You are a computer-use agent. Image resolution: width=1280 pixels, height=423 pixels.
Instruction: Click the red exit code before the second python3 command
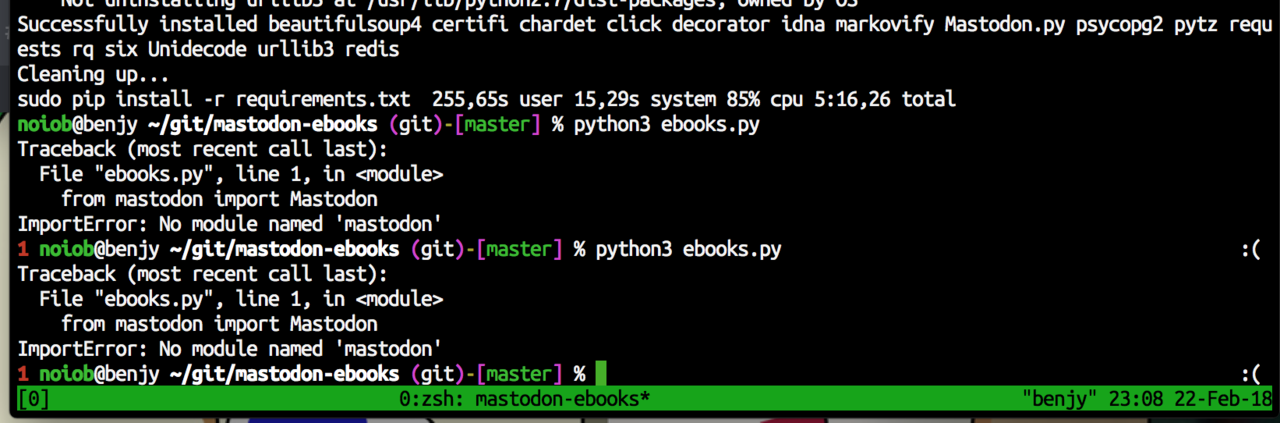[x=23, y=249]
